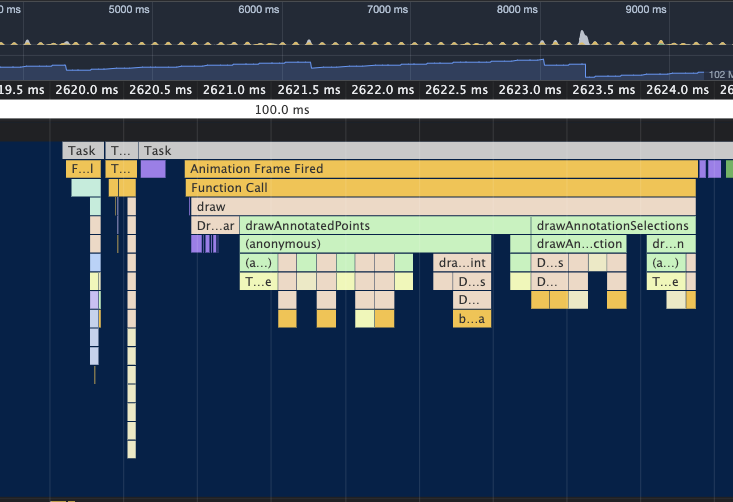Select the drawAnnotationSelections flame bar
The height and width of the screenshot is (502, 733).
[613, 225]
